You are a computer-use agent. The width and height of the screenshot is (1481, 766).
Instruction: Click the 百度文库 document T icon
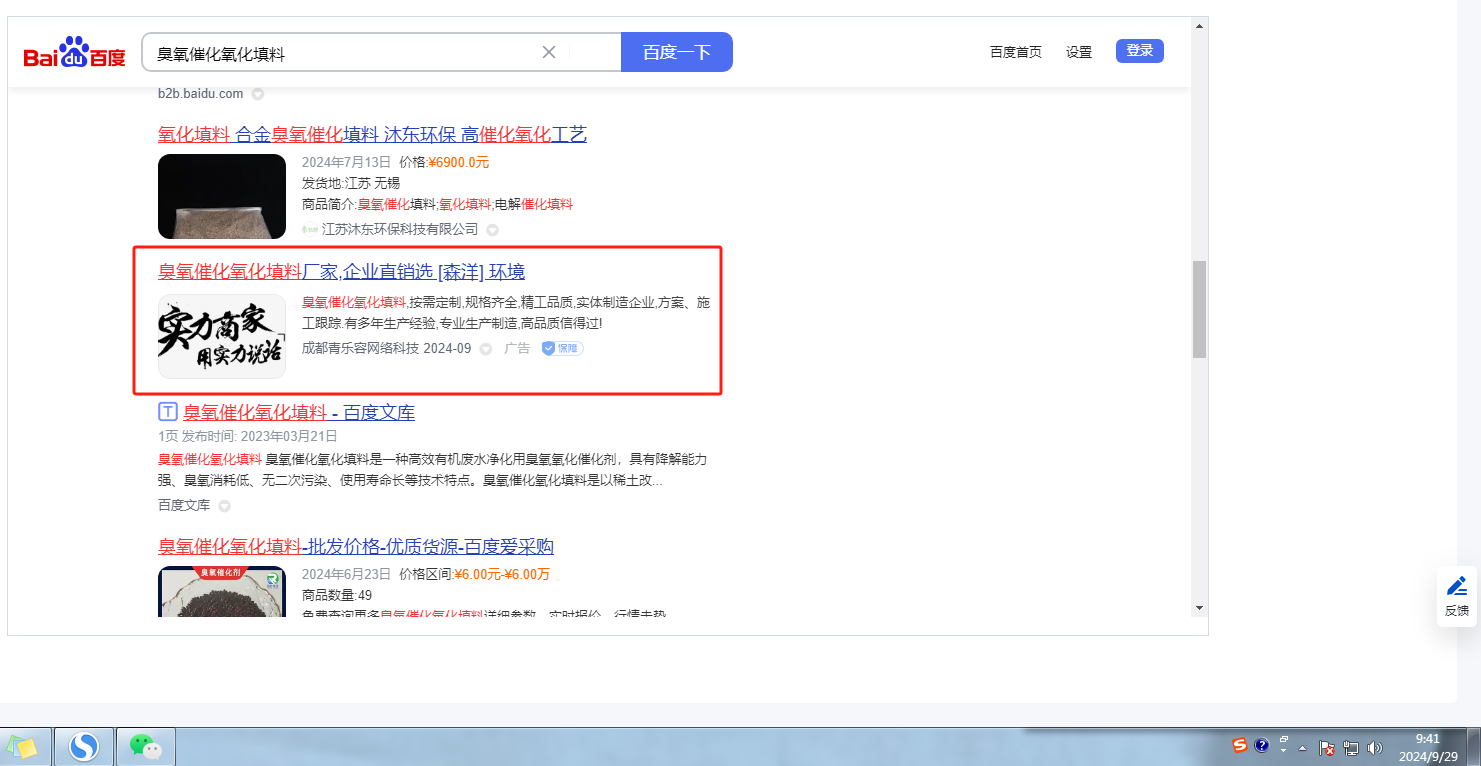[x=168, y=412]
